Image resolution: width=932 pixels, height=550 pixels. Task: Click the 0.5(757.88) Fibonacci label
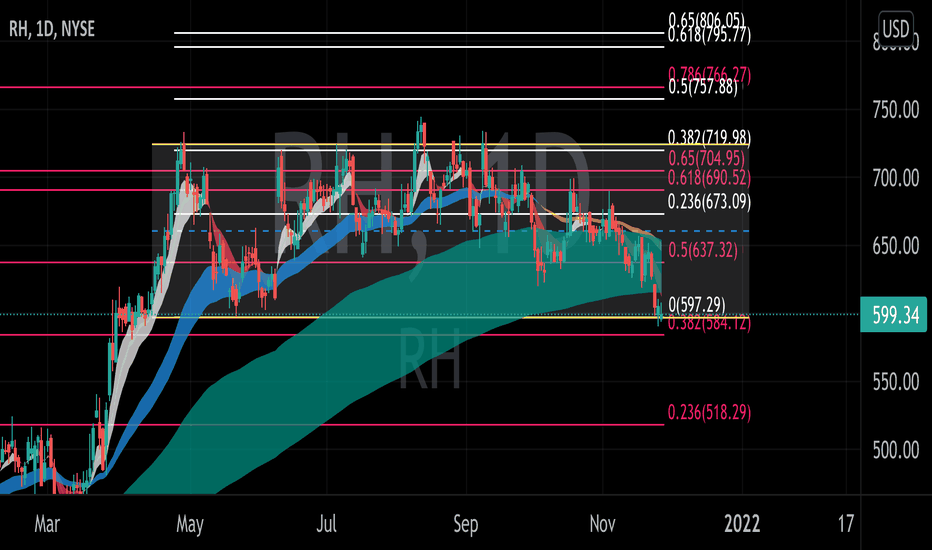pyautogui.click(x=703, y=87)
